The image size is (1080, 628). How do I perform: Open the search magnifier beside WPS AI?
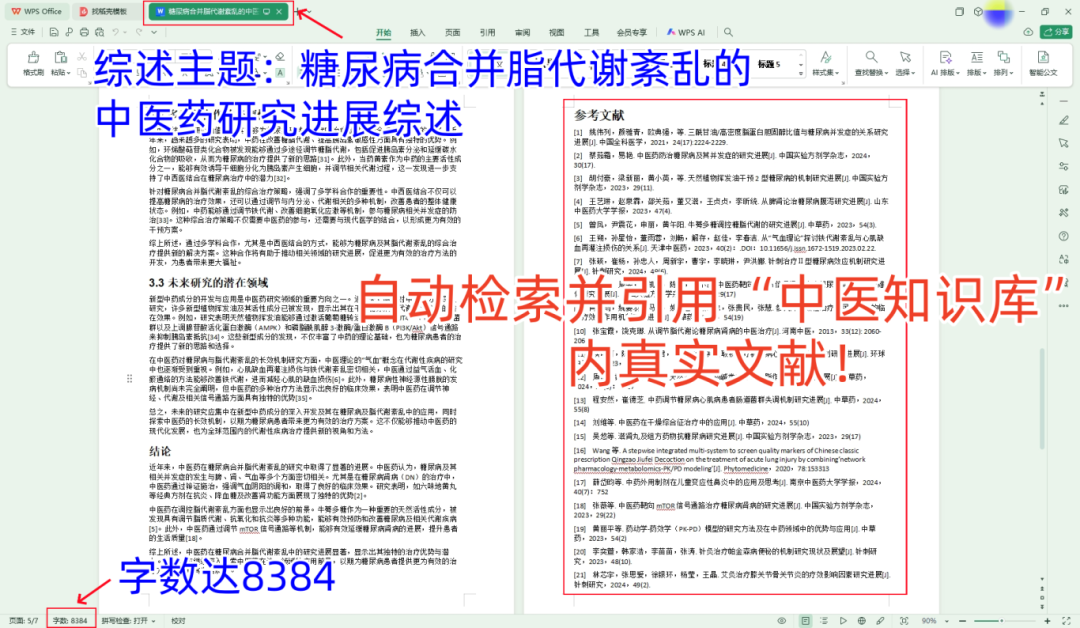click(x=728, y=32)
